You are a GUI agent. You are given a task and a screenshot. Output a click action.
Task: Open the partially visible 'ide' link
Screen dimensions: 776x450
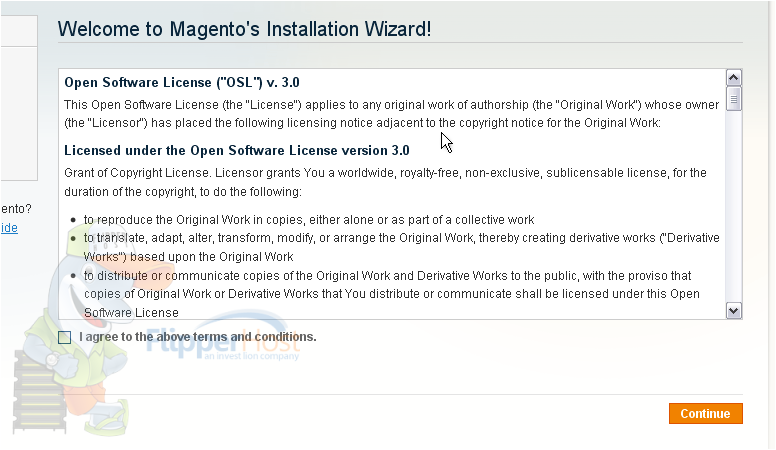(9, 228)
